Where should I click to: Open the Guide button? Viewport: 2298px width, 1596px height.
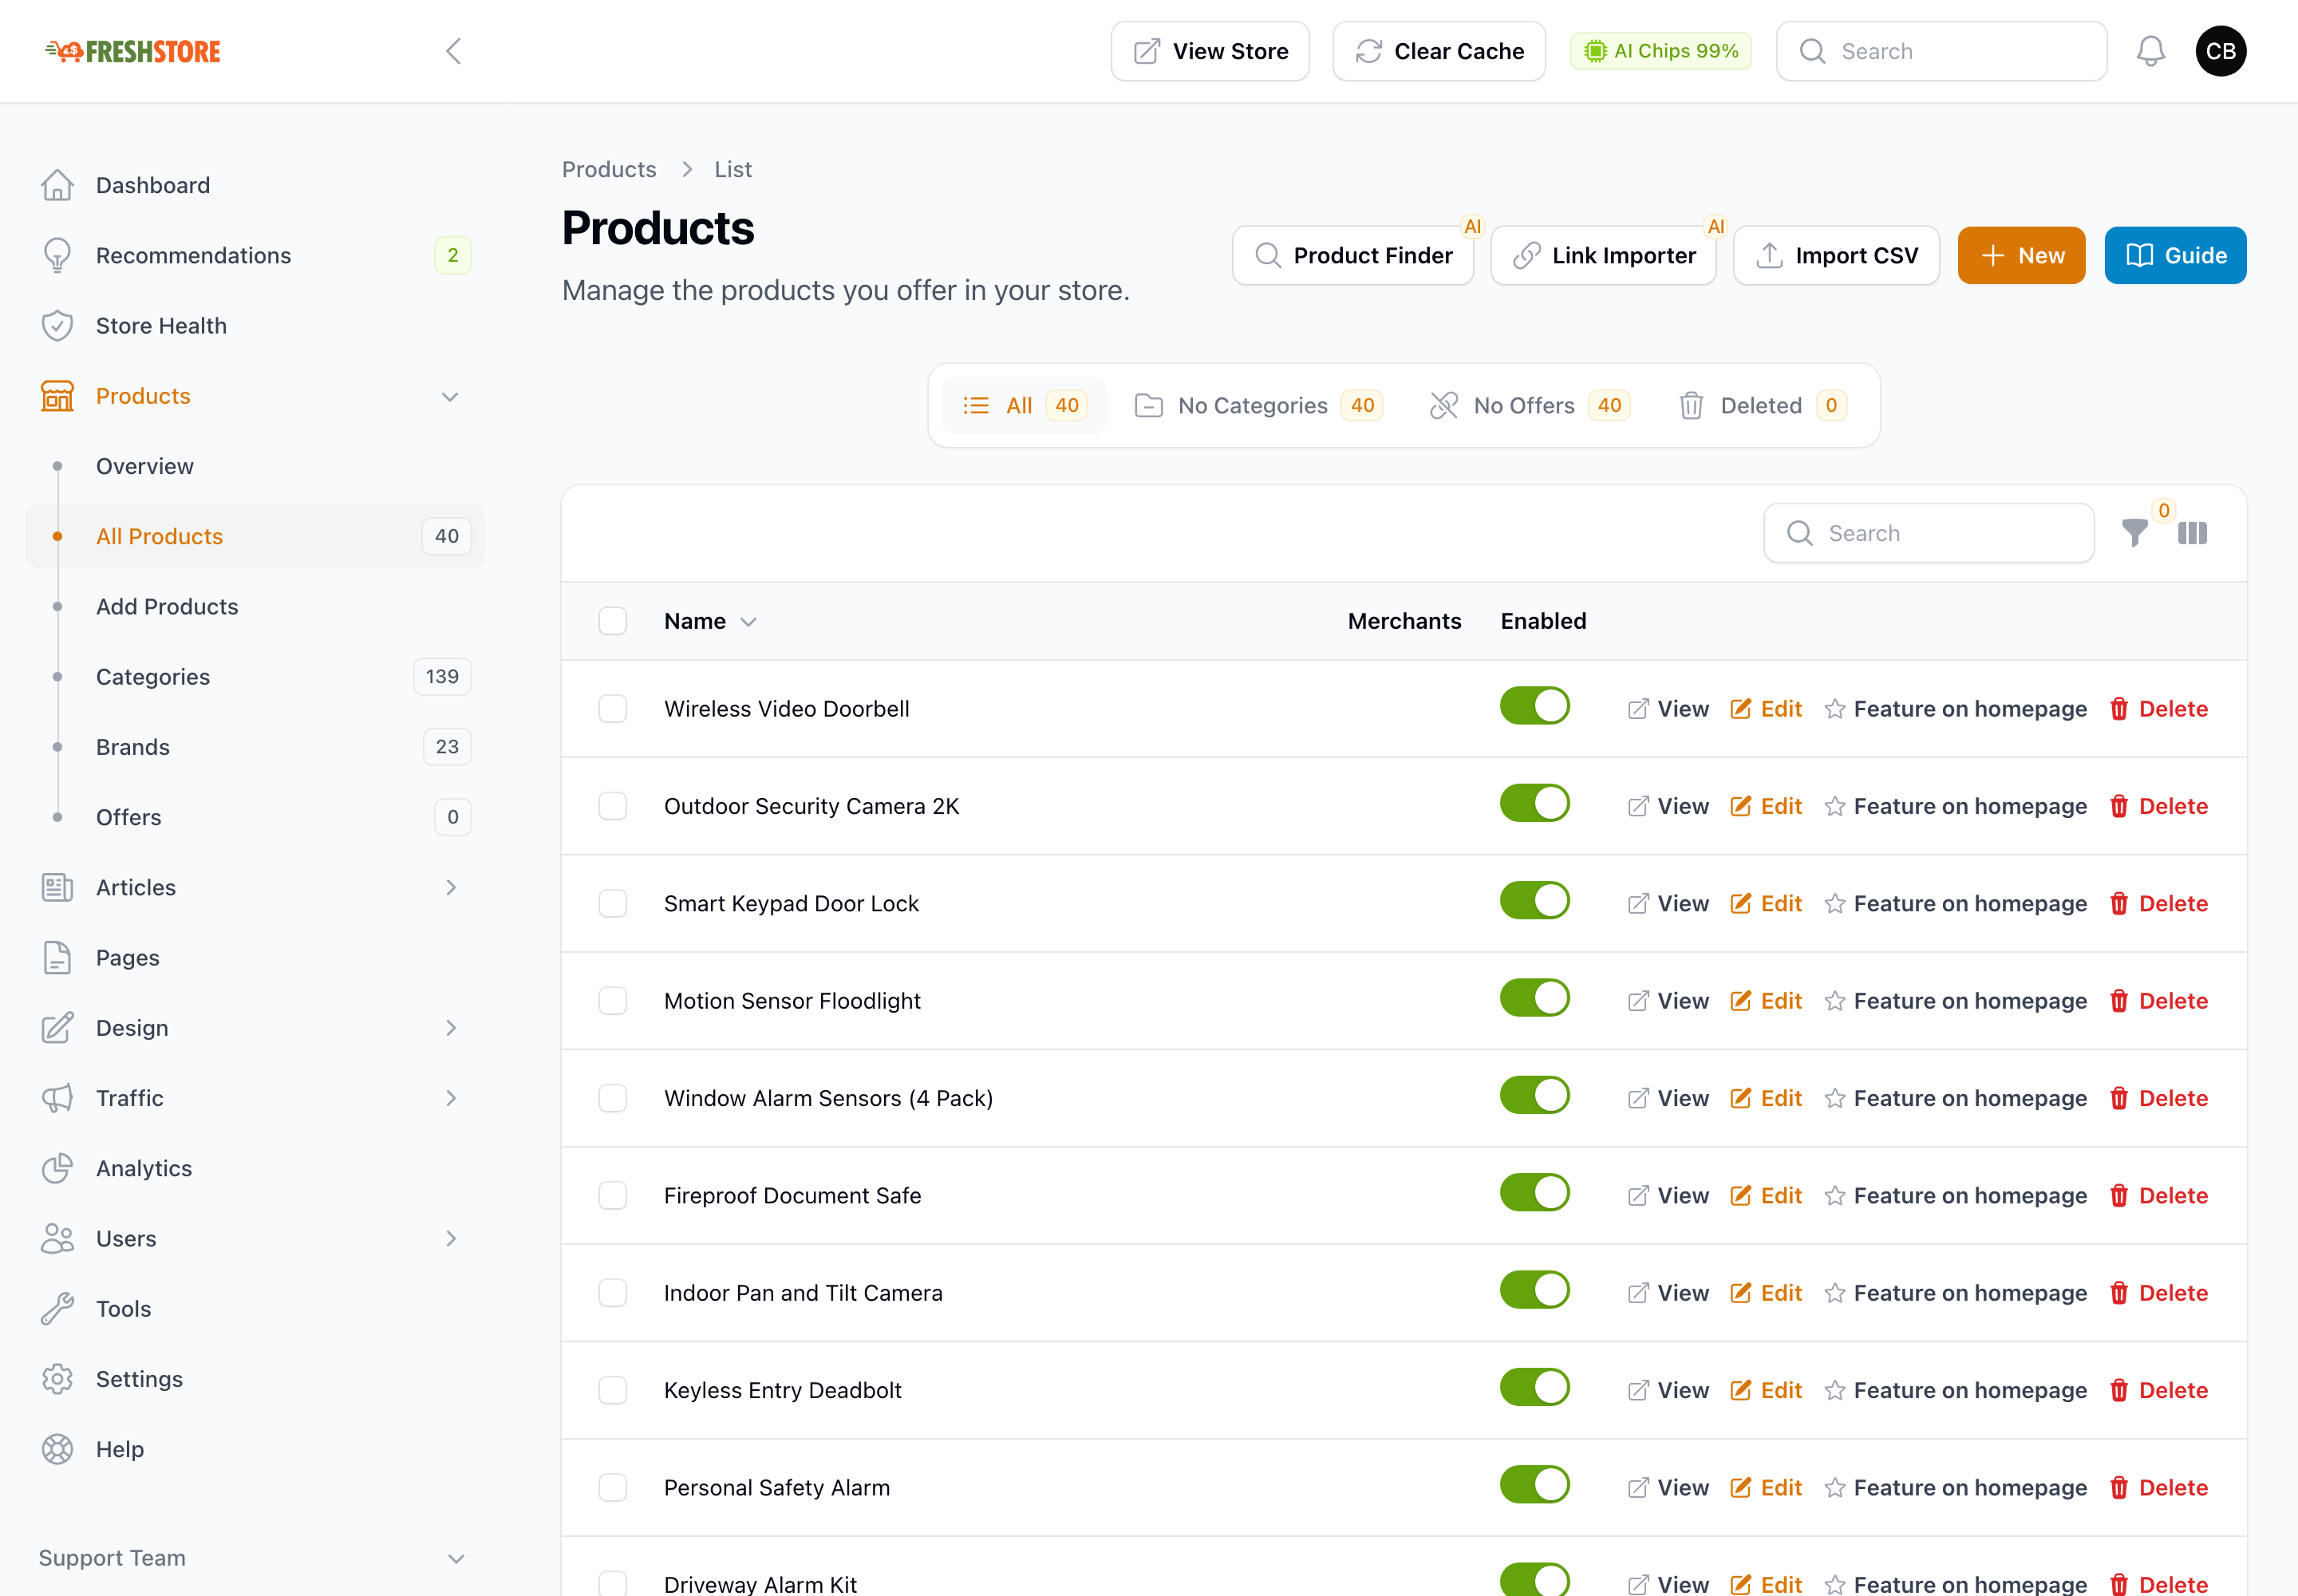tap(2174, 255)
